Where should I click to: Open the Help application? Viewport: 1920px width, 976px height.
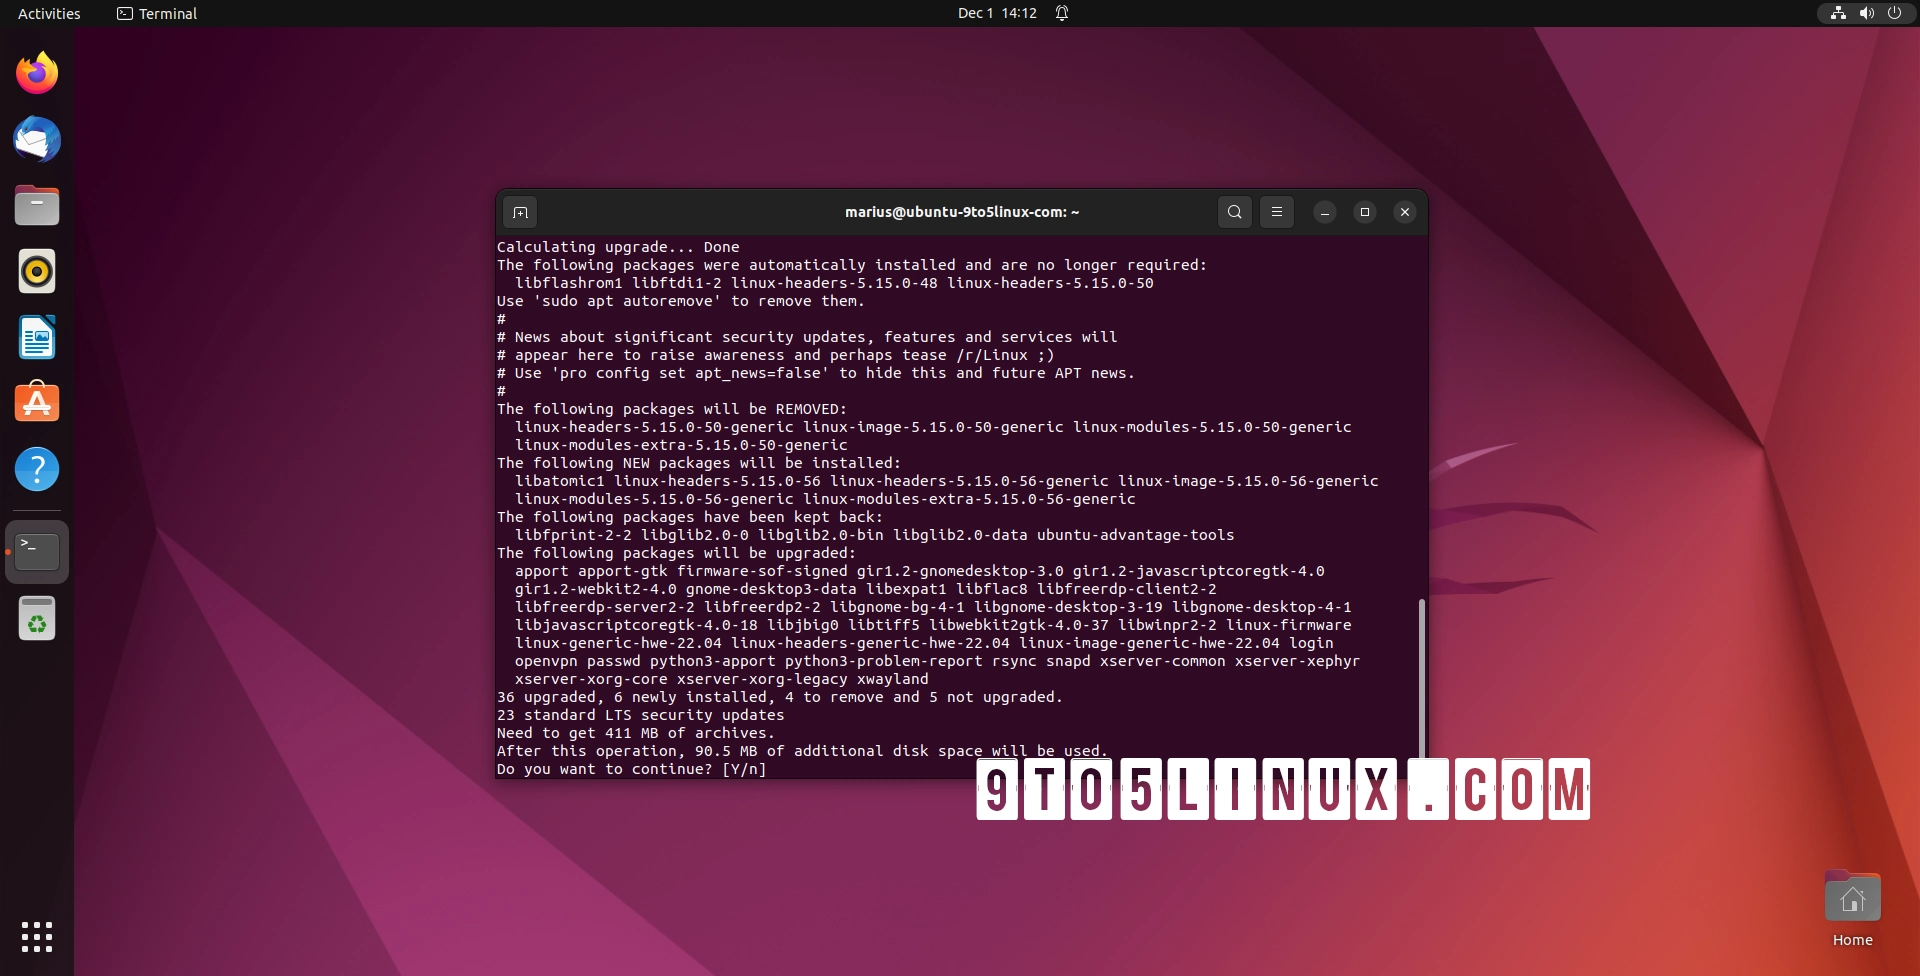point(37,469)
